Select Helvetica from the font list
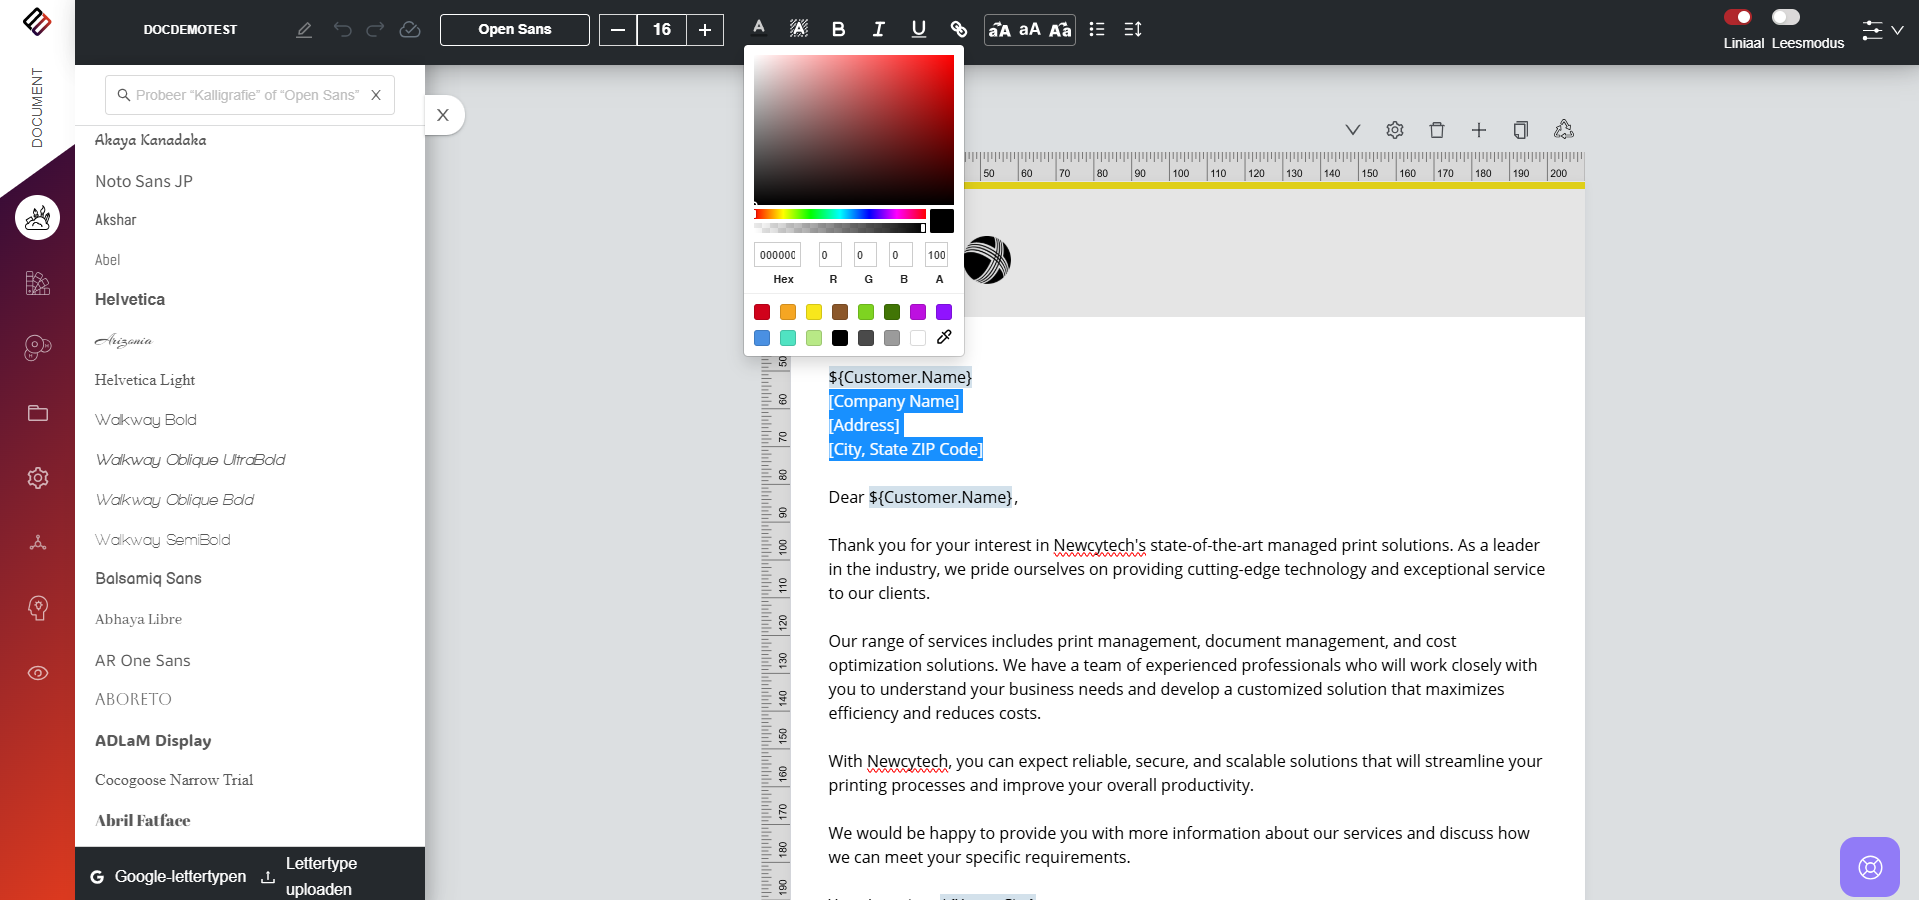This screenshot has width=1919, height=900. click(130, 300)
